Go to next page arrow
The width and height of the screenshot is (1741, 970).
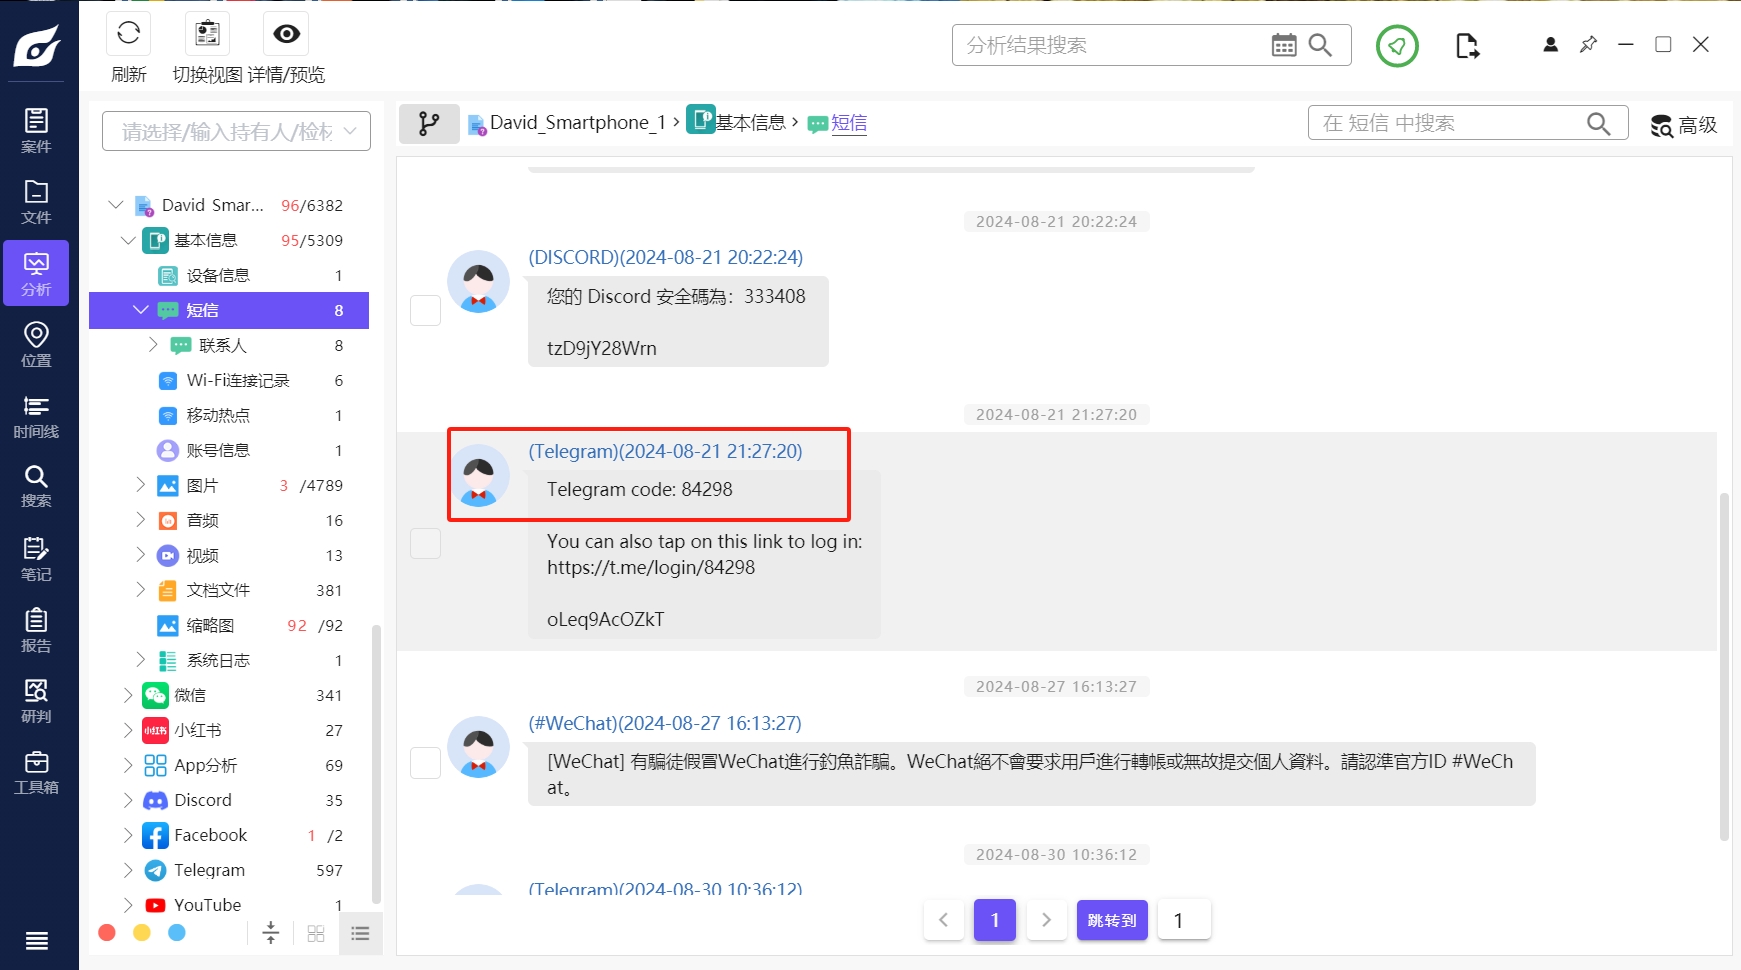(1046, 920)
